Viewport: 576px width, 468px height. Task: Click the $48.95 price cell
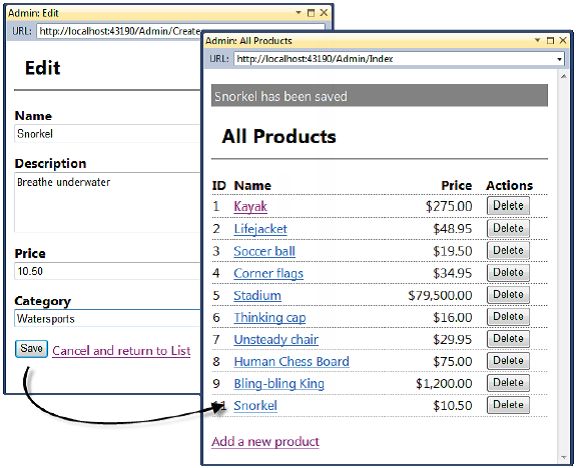pos(452,229)
